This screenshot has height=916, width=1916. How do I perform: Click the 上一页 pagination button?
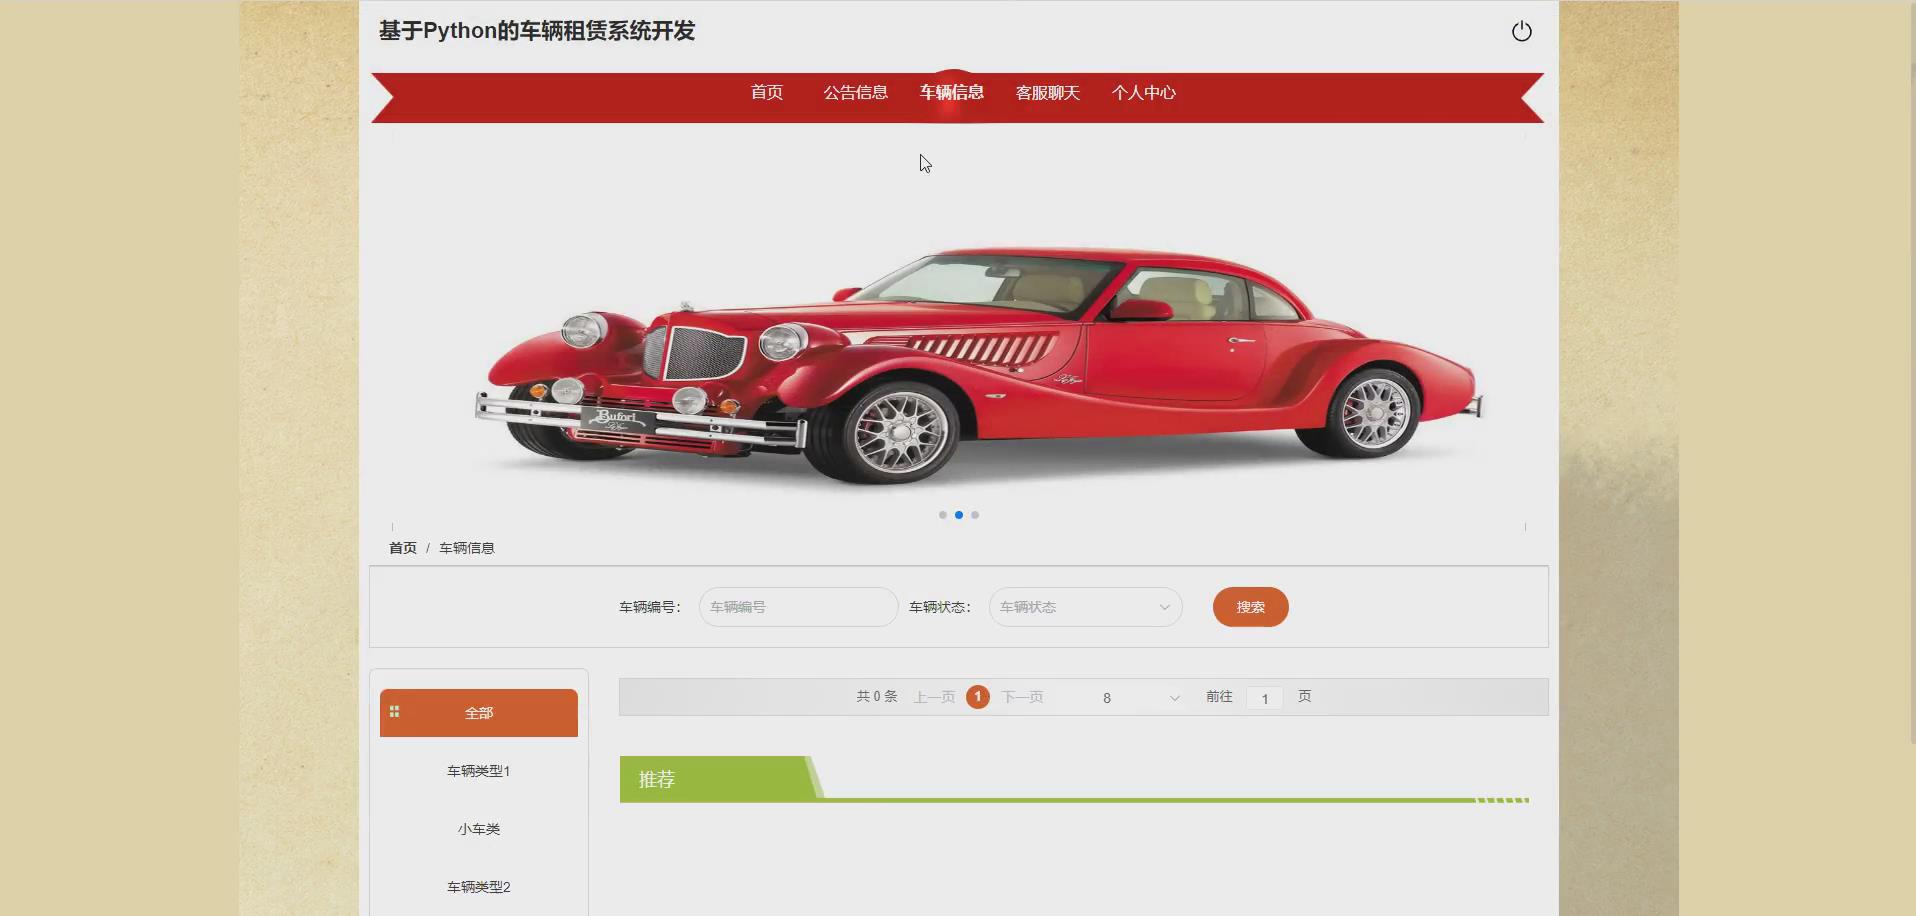[934, 697]
